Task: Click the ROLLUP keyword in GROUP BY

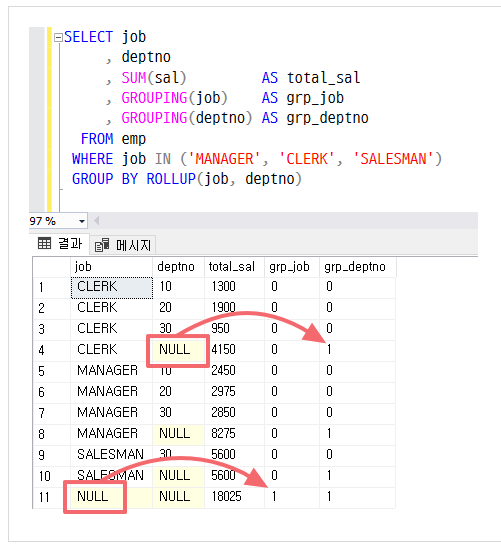Action: [171, 179]
